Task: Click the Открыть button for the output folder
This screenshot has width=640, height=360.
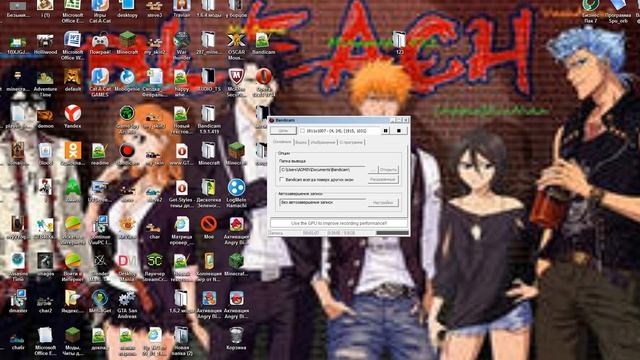Action: tap(388, 169)
